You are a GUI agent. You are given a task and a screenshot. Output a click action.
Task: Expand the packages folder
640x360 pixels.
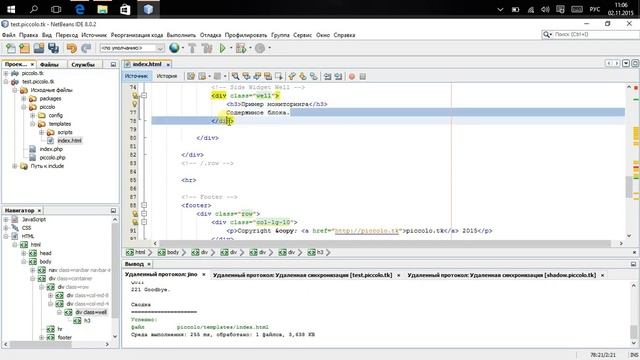pos(24,99)
